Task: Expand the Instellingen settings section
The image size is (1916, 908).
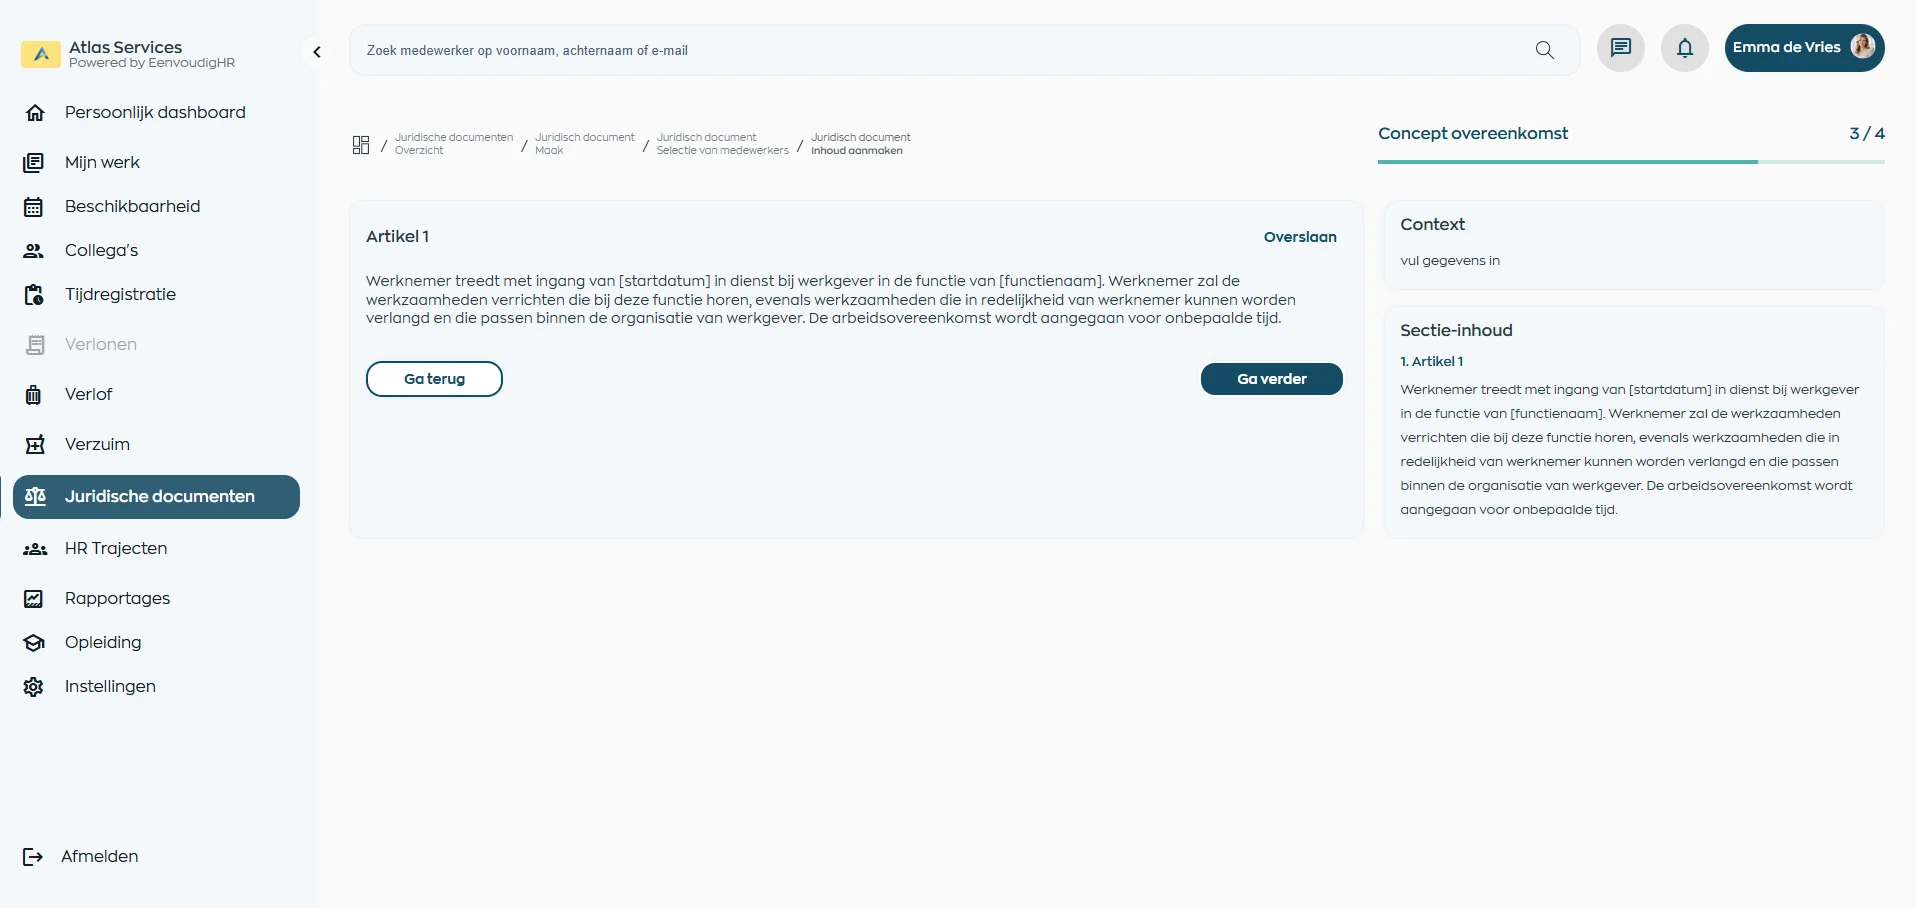Action: pos(110,686)
